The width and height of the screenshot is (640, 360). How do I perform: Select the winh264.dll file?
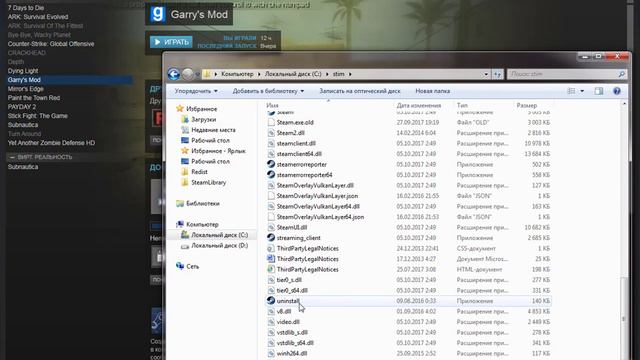coord(292,353)
